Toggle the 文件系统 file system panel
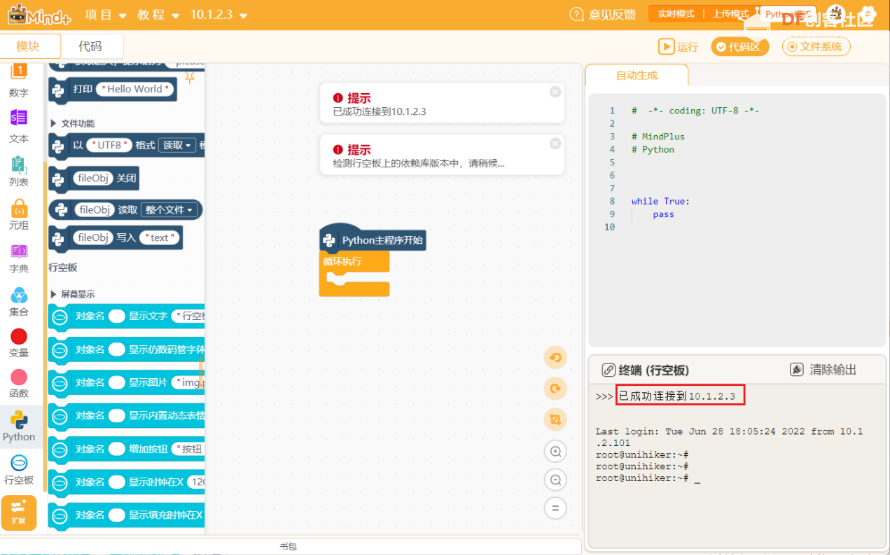This screenshot has height=555, width=890. point(816,46)
